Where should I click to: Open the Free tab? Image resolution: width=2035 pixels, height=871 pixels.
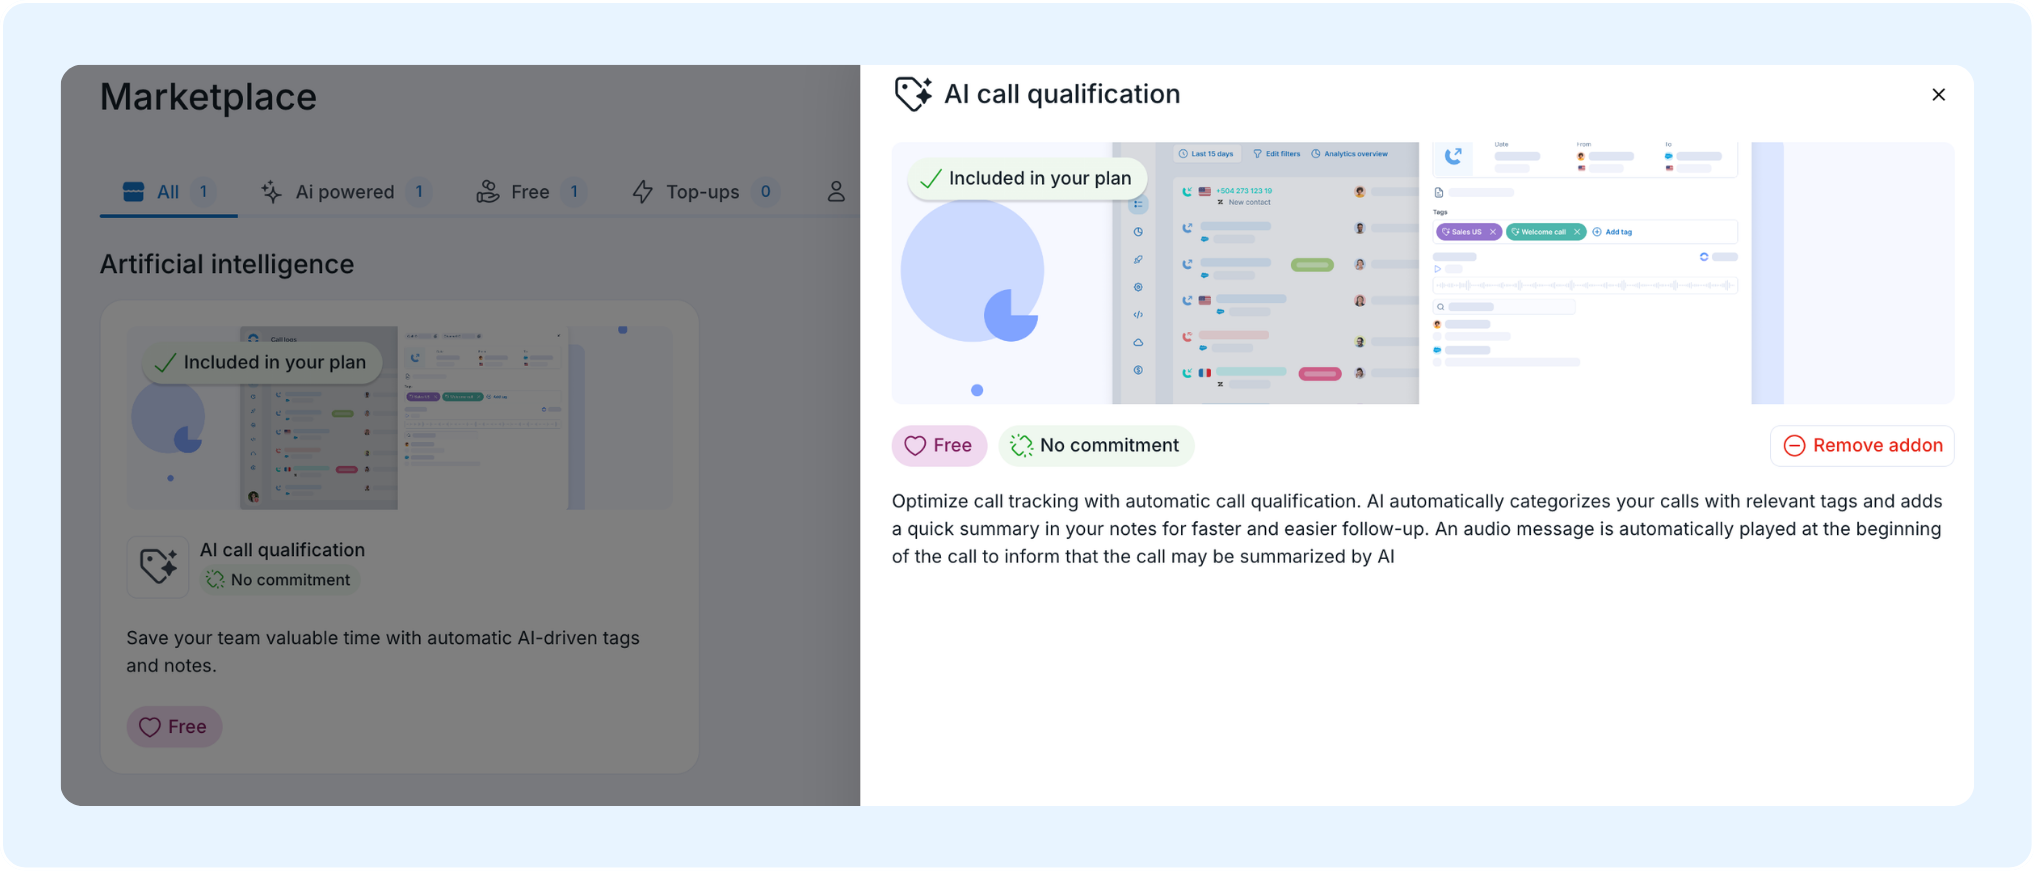[530, 192]
